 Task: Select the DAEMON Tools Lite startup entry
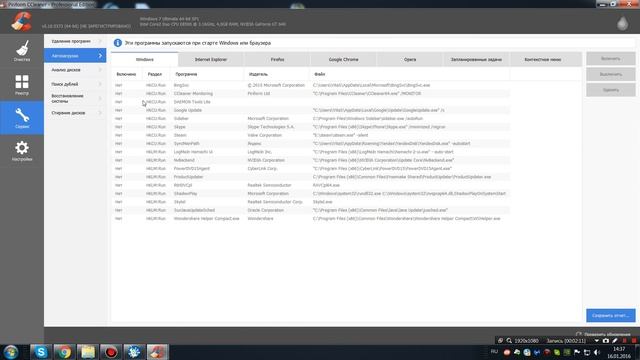tap(311, 102)
